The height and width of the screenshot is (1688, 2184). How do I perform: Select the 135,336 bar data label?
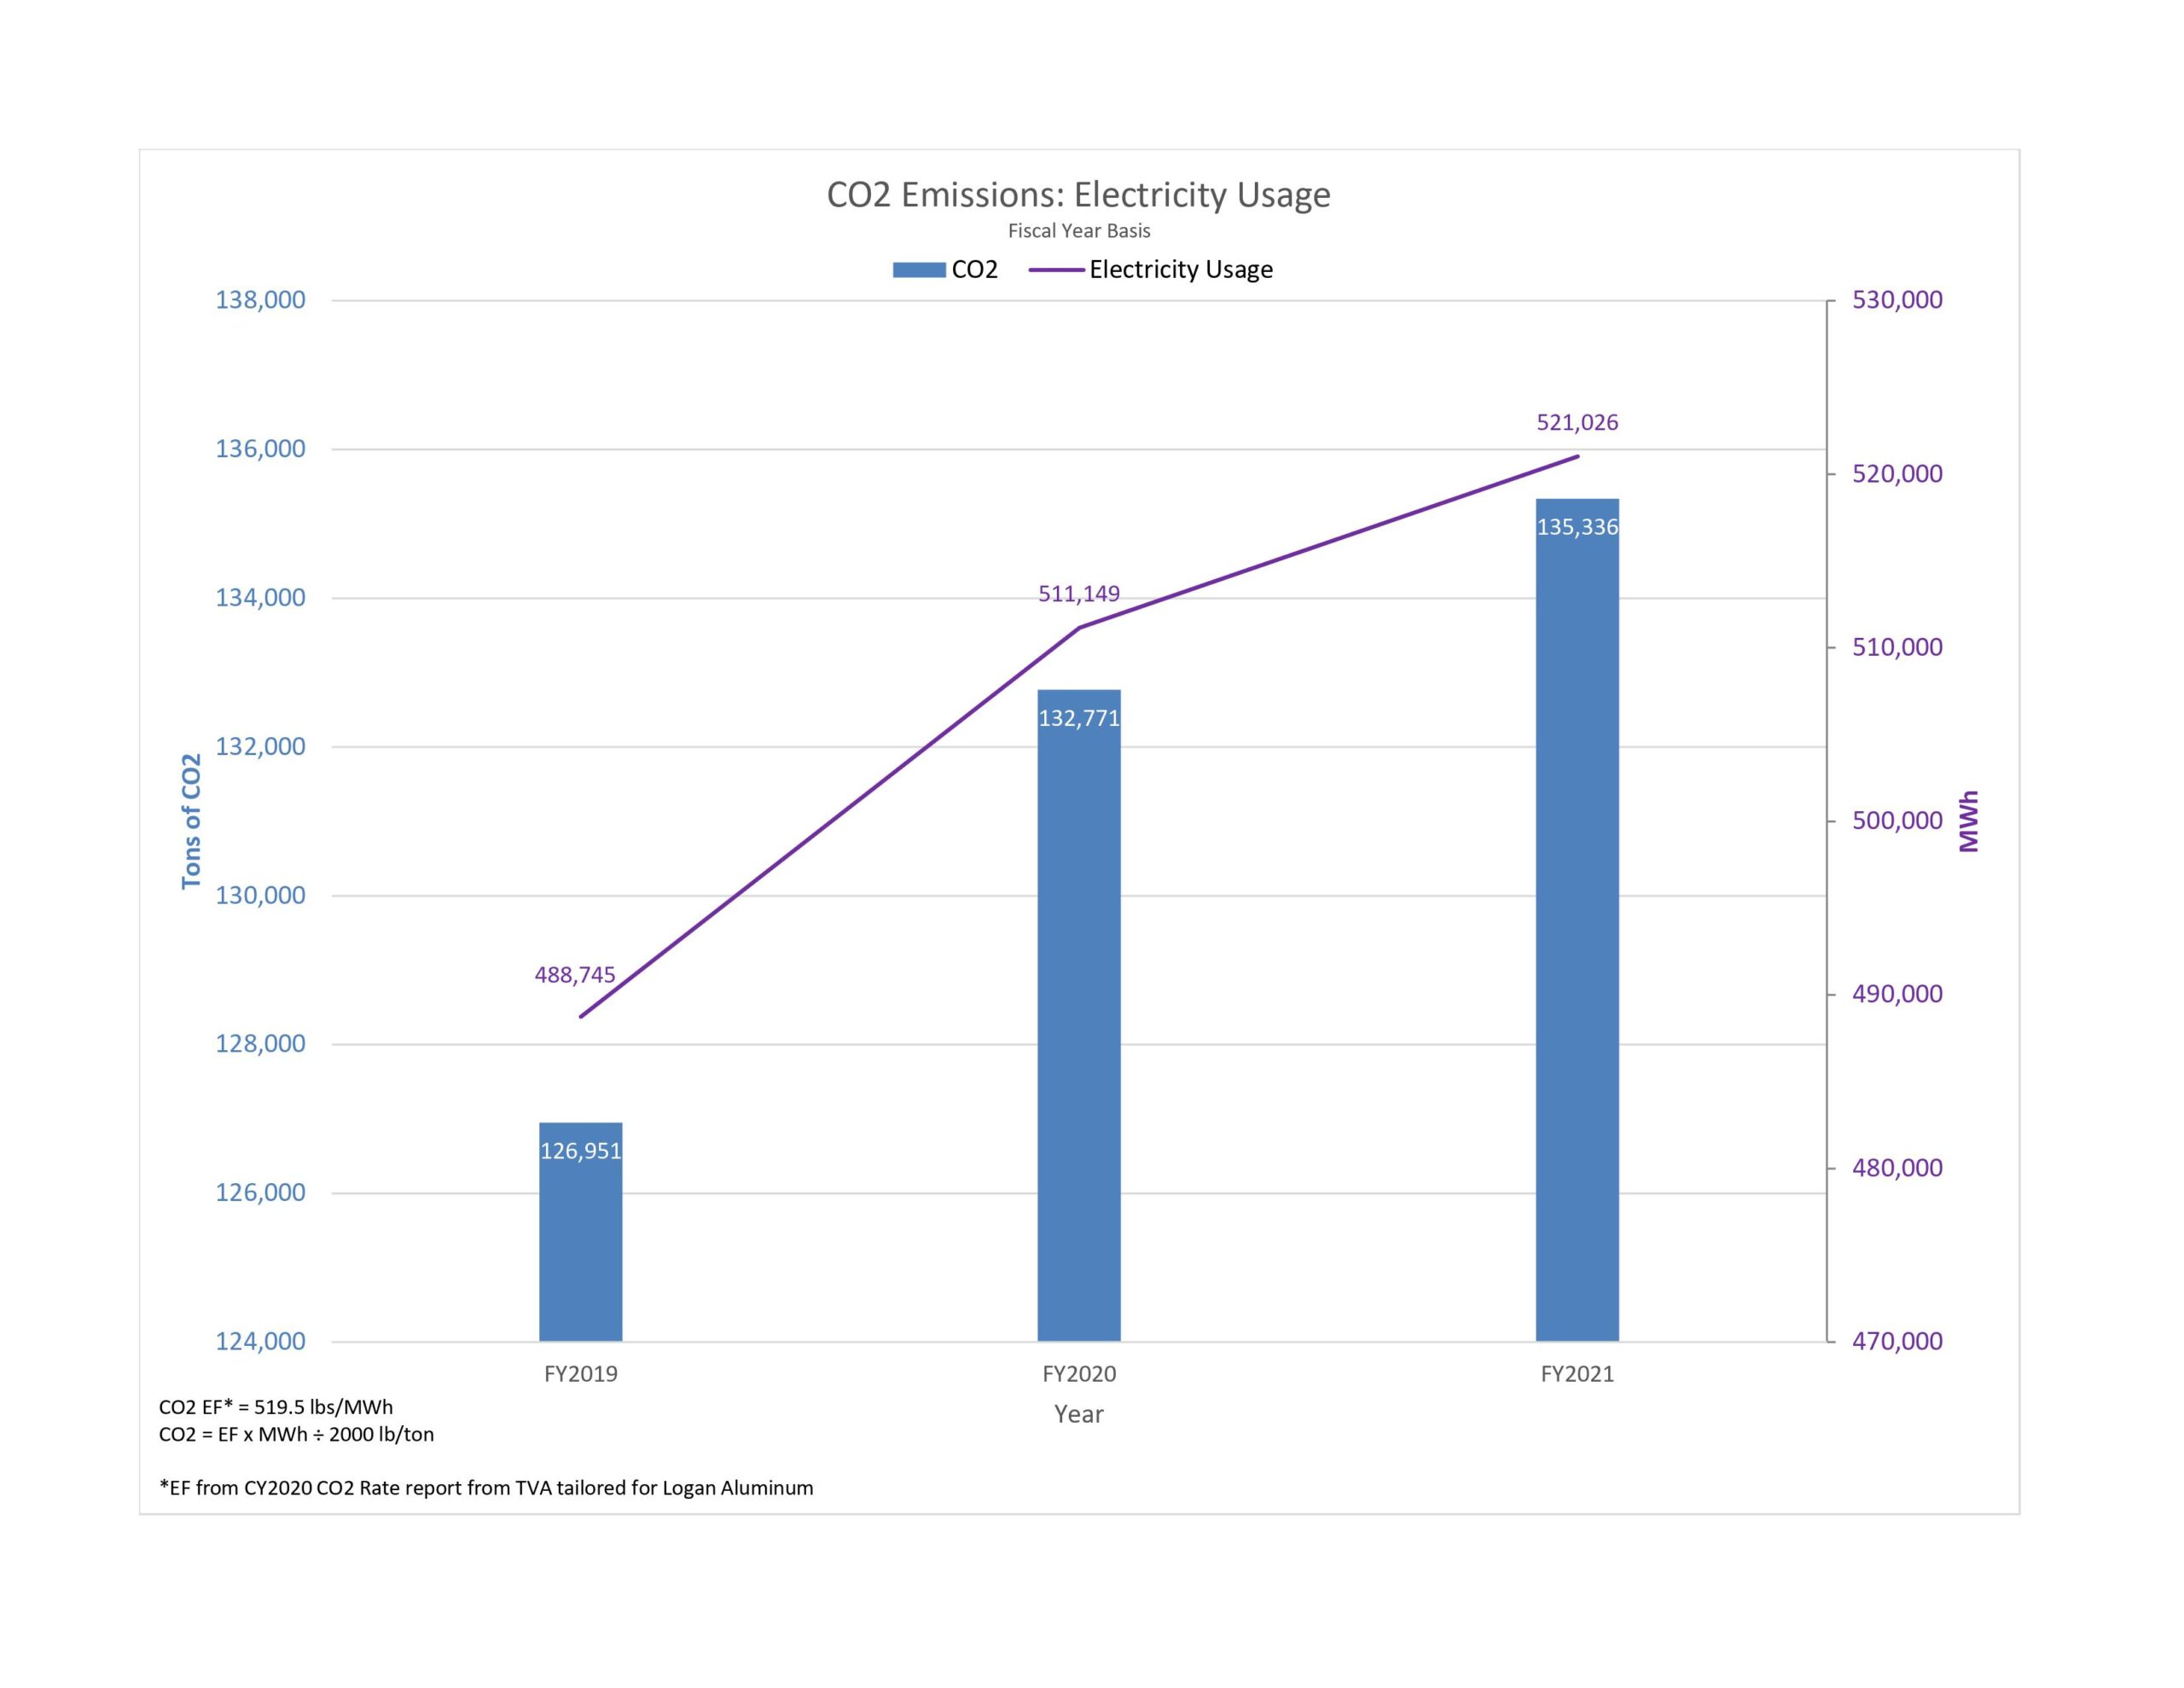click(1577, 527)
